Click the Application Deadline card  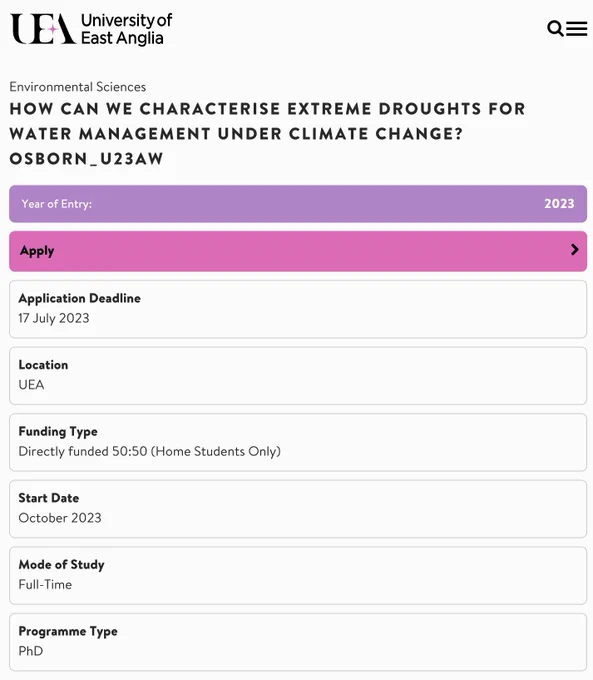coord(298,309)
